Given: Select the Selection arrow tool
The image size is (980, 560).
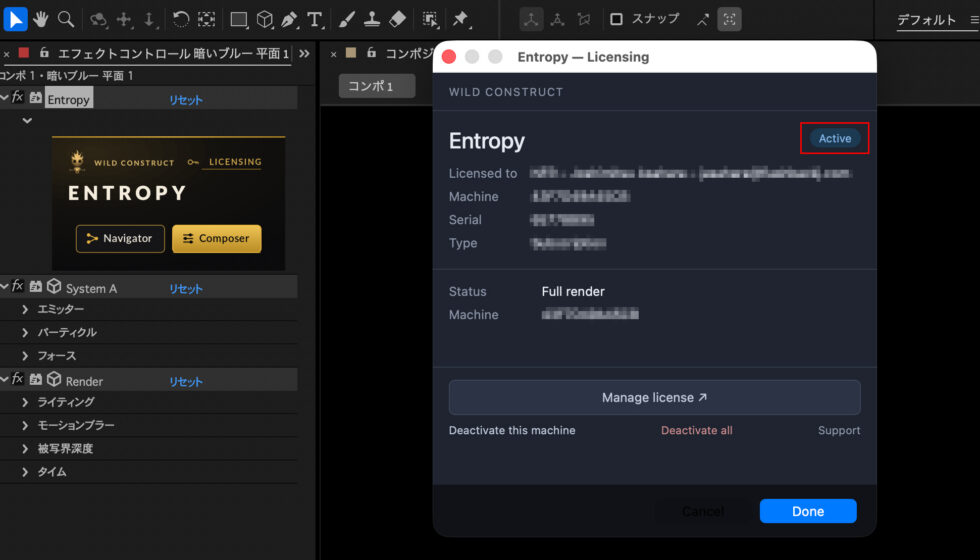Looking at the screenshot, I should coord(15,19).
